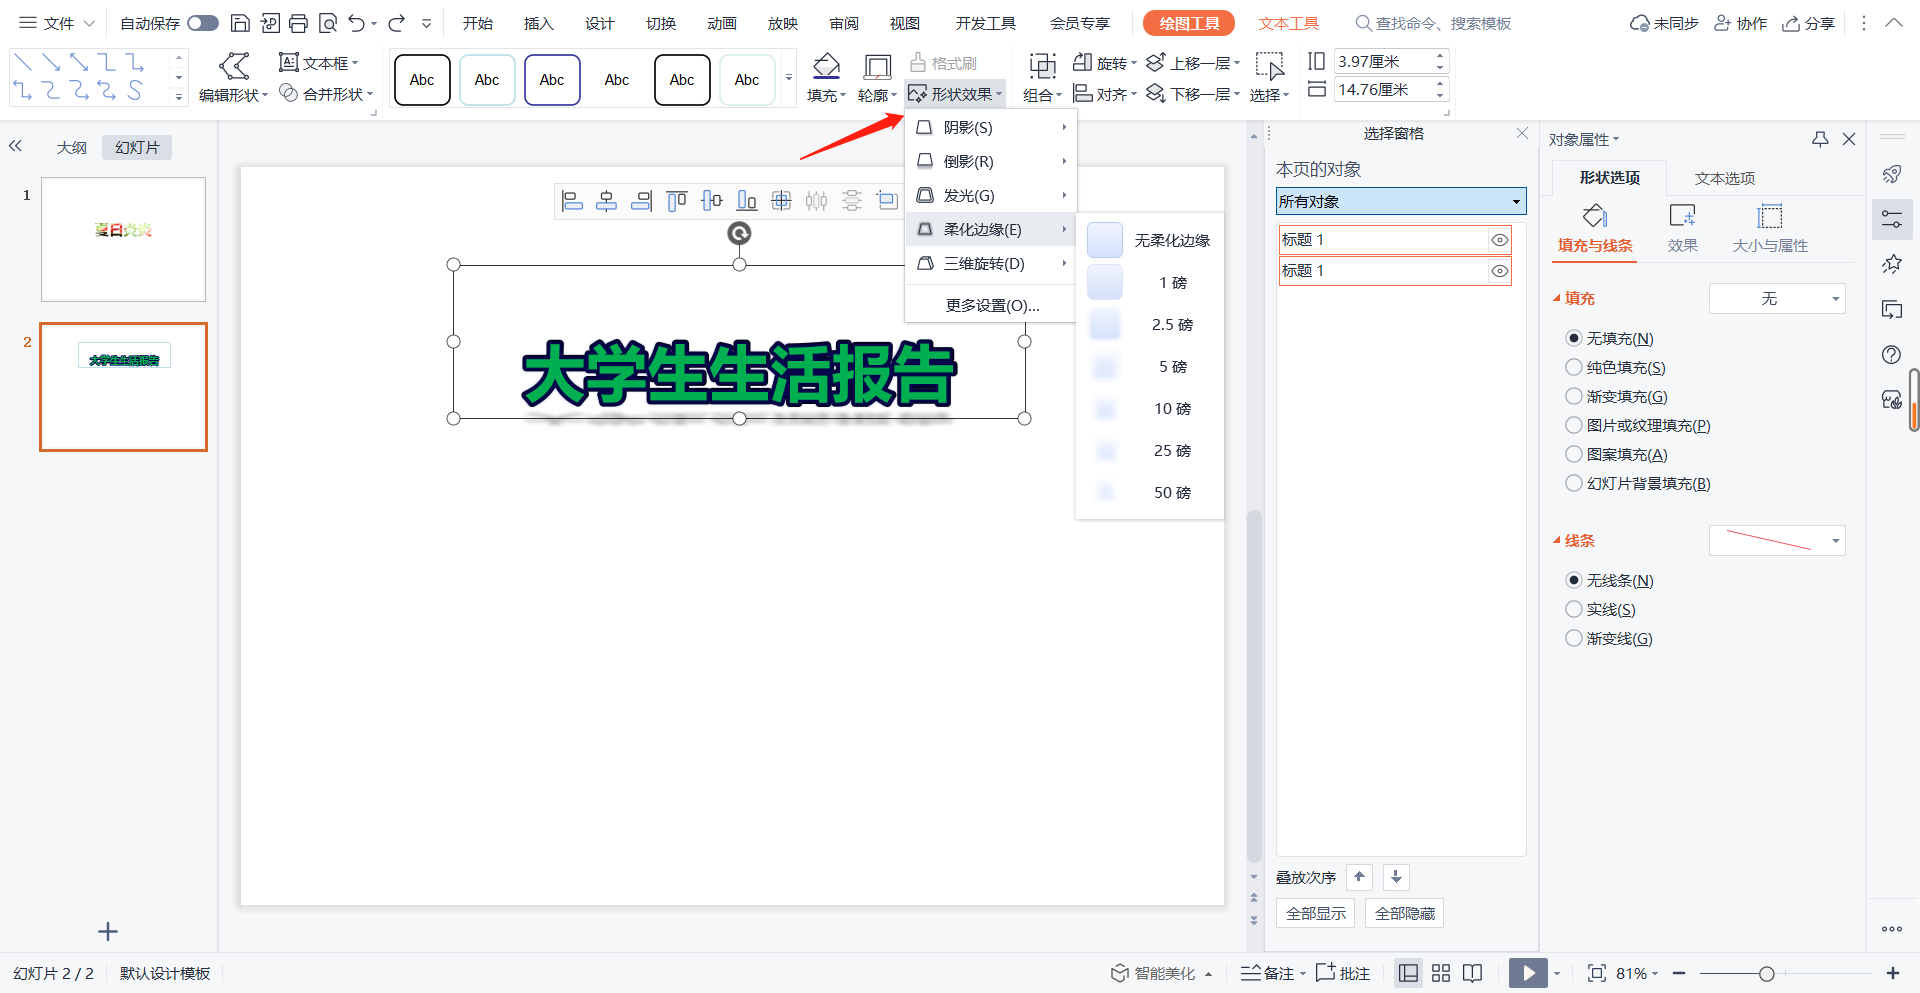Click the redo arrow icon

[x=396, y=23]
